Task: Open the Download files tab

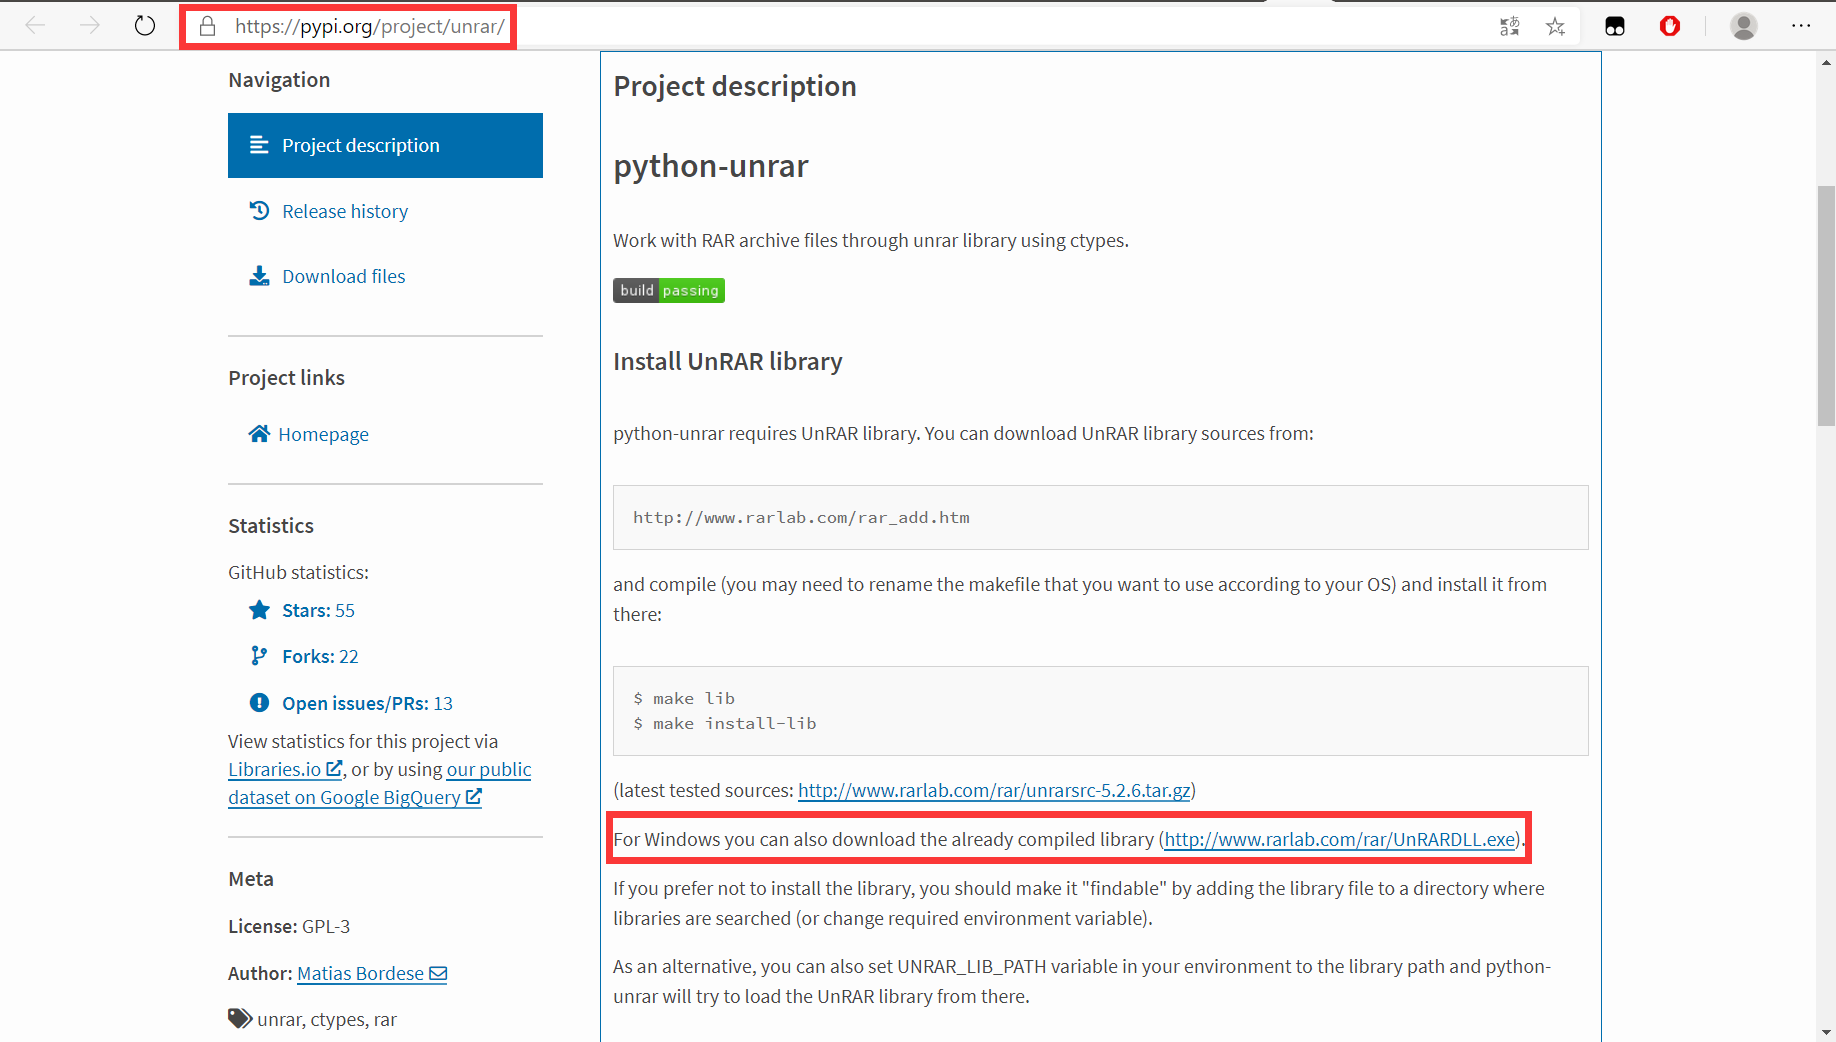Action: tap(343, 276)
